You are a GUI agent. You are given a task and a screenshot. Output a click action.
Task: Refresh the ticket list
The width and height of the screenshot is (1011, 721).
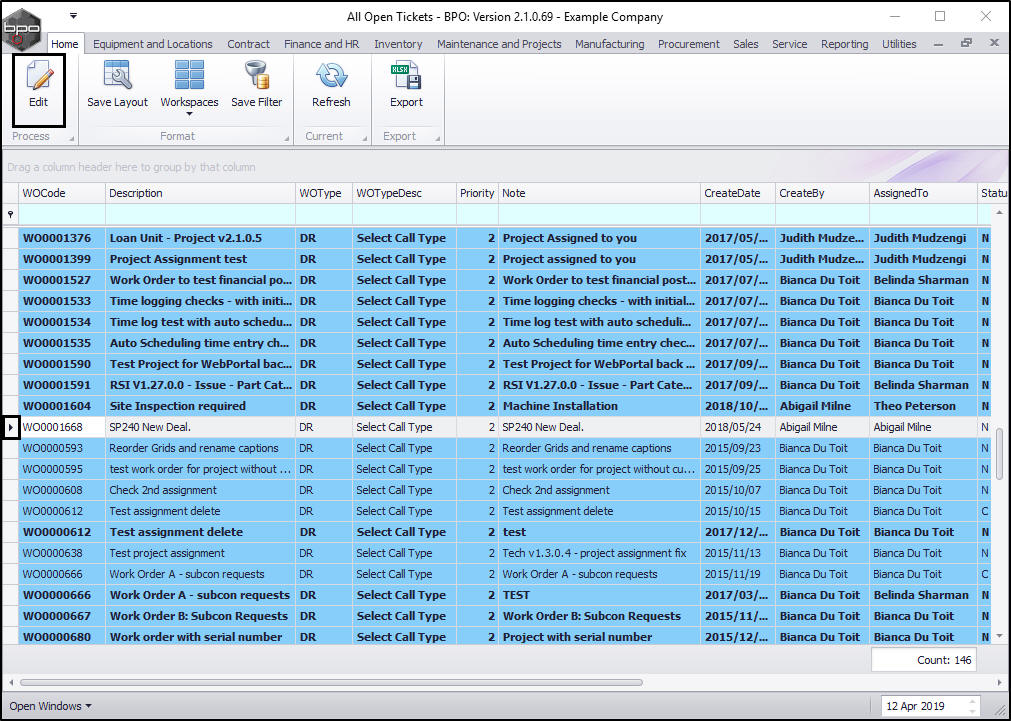coord(331,78)
